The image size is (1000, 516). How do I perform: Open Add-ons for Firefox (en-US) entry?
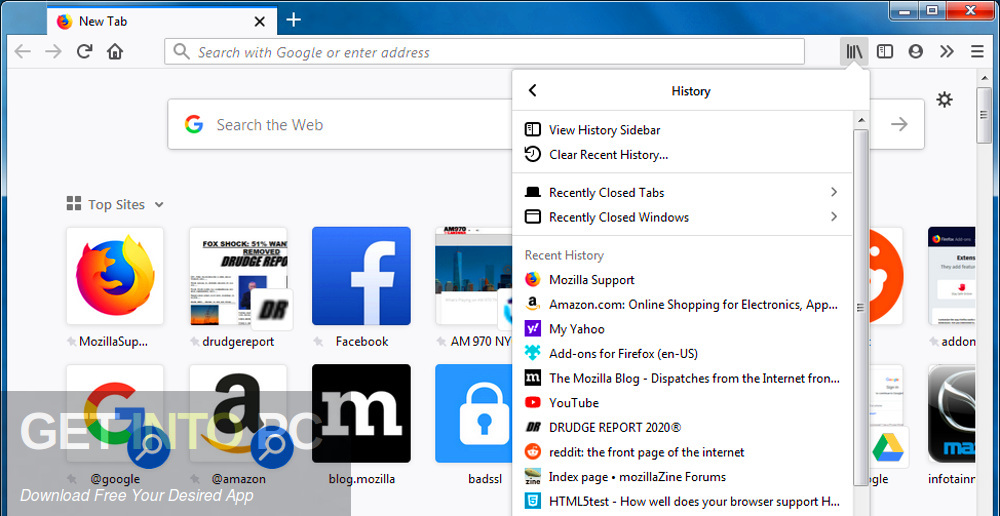682,353
